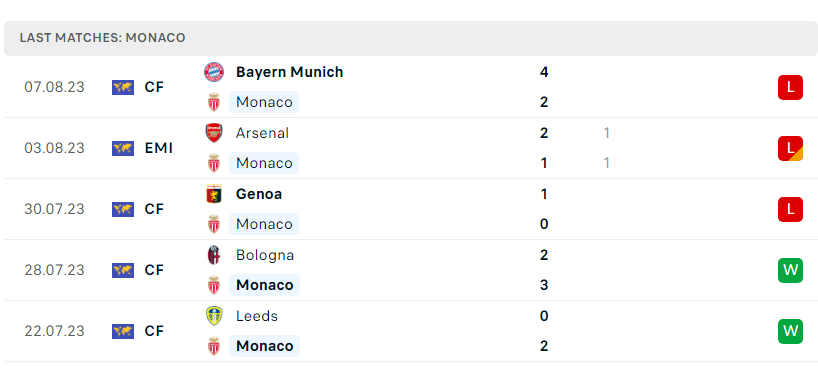Click the win badge for Leeds match

point(790,331)
